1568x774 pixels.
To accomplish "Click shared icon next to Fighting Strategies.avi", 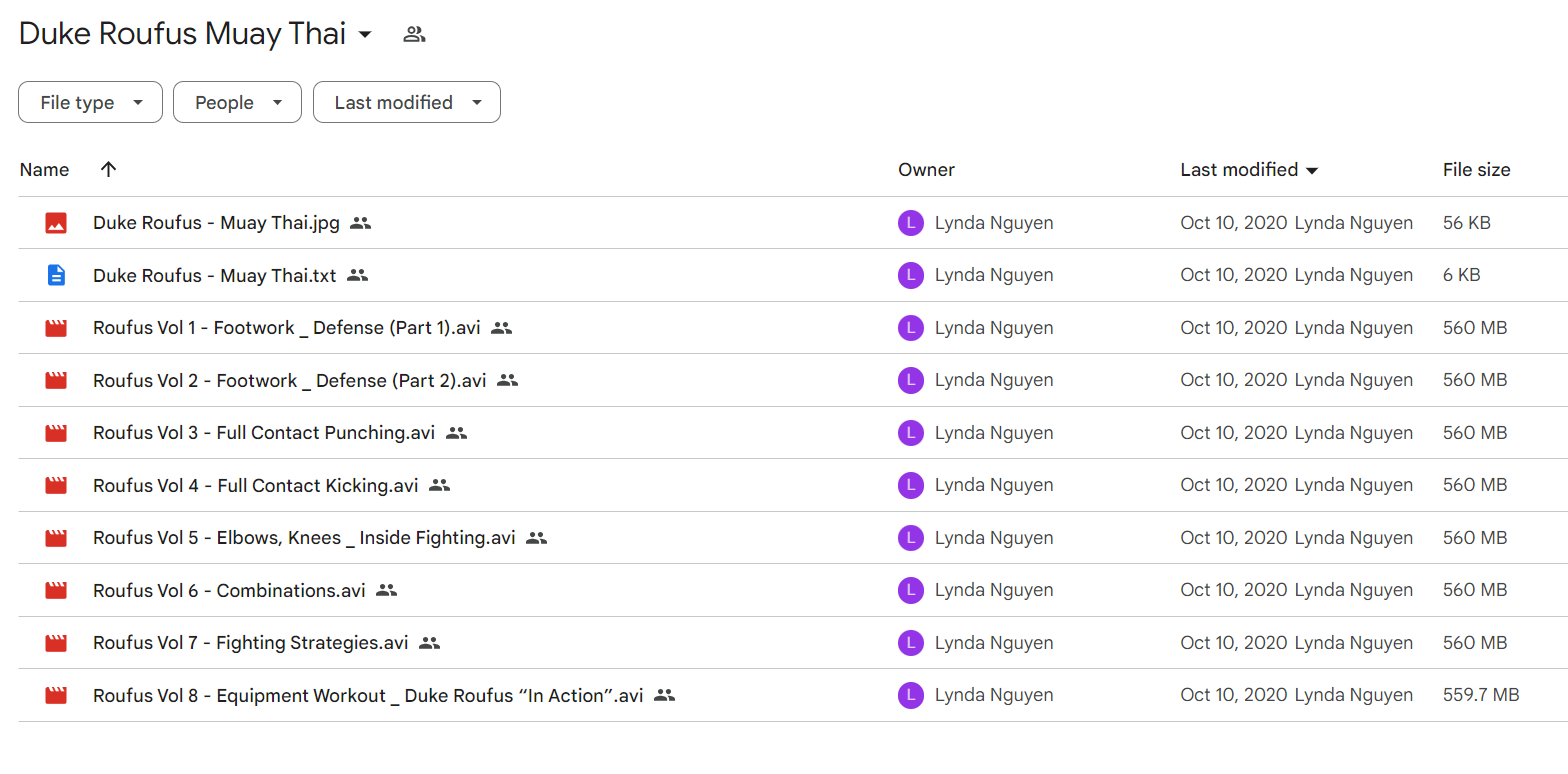I will pos(430,643).
